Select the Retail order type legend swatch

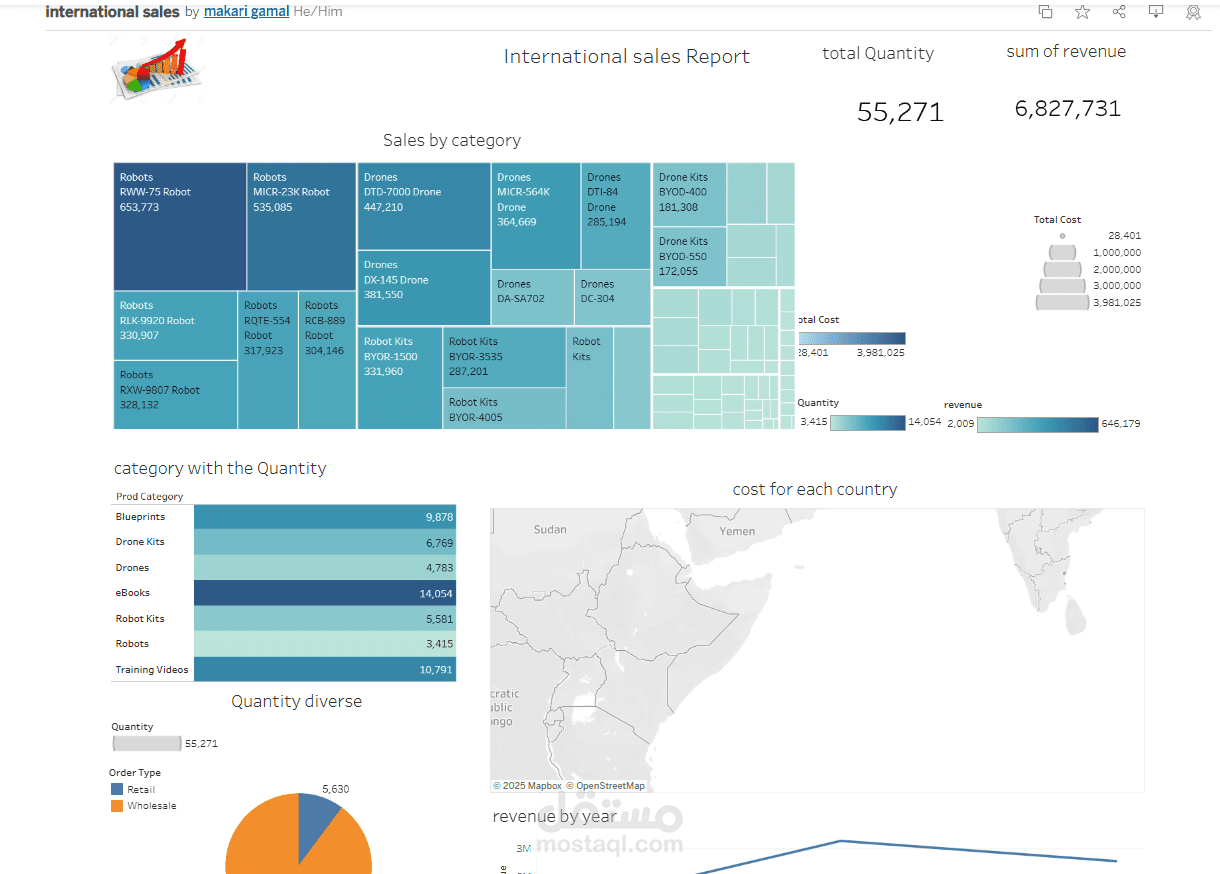(x=116, y=789)
